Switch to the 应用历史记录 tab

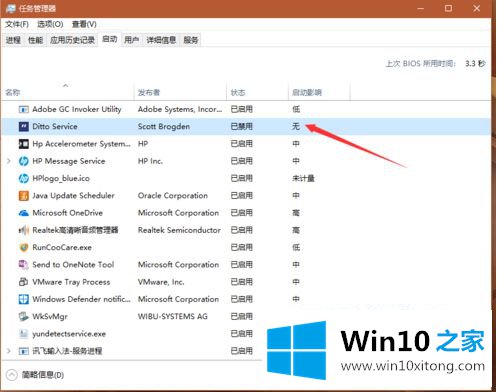(72, 40)
